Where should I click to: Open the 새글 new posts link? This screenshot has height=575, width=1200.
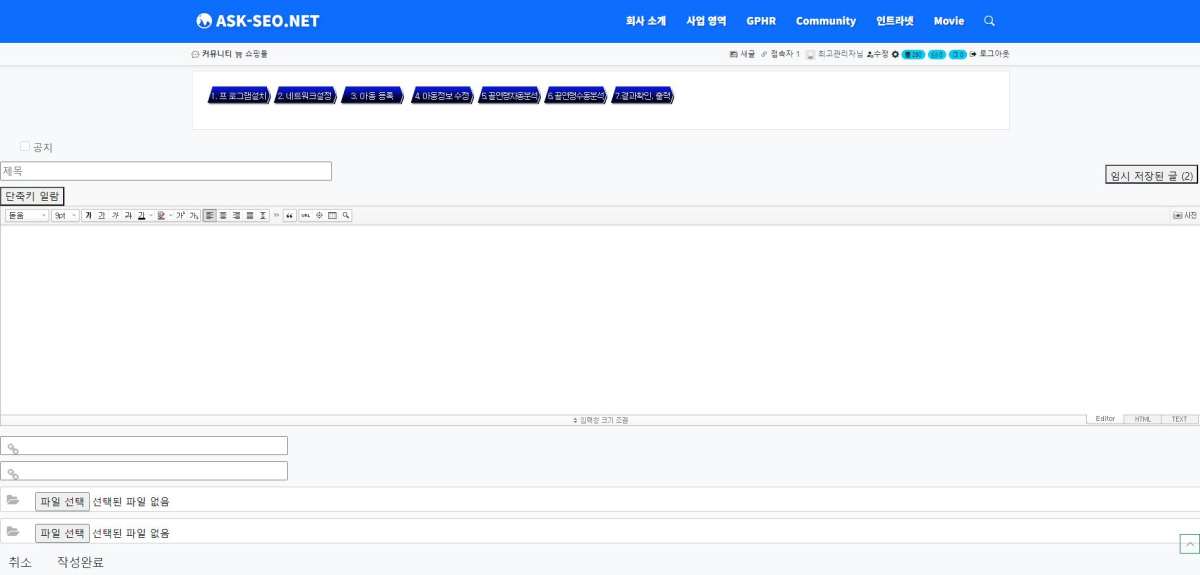(x=742, y=54)
